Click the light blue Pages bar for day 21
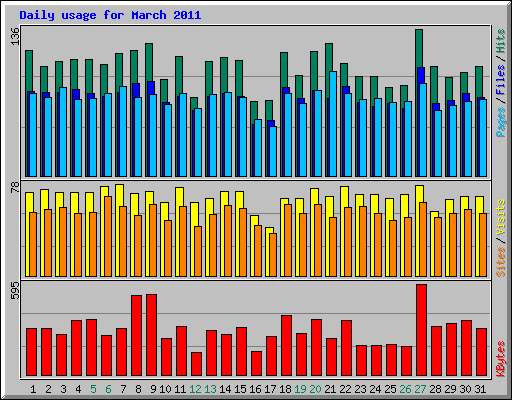The width and height of the screenshot is (512, 400). [x=333, y=124]
